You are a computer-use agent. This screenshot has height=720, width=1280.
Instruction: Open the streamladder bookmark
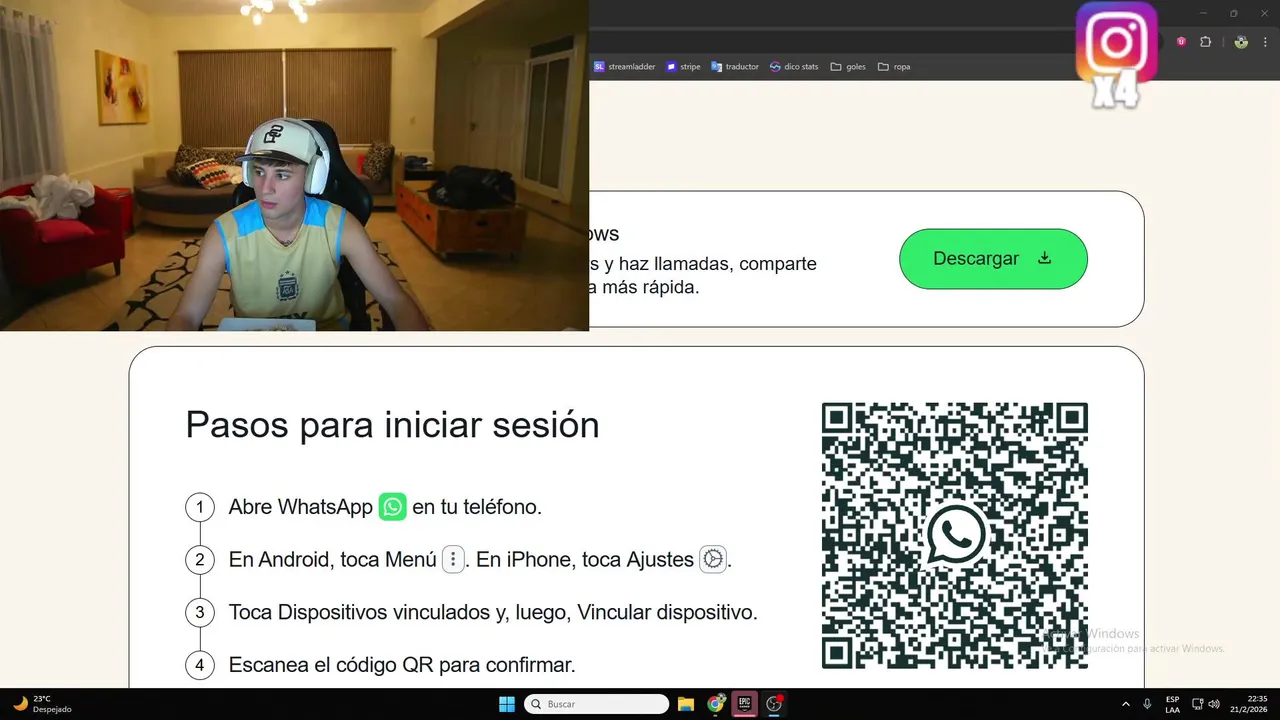625,67
